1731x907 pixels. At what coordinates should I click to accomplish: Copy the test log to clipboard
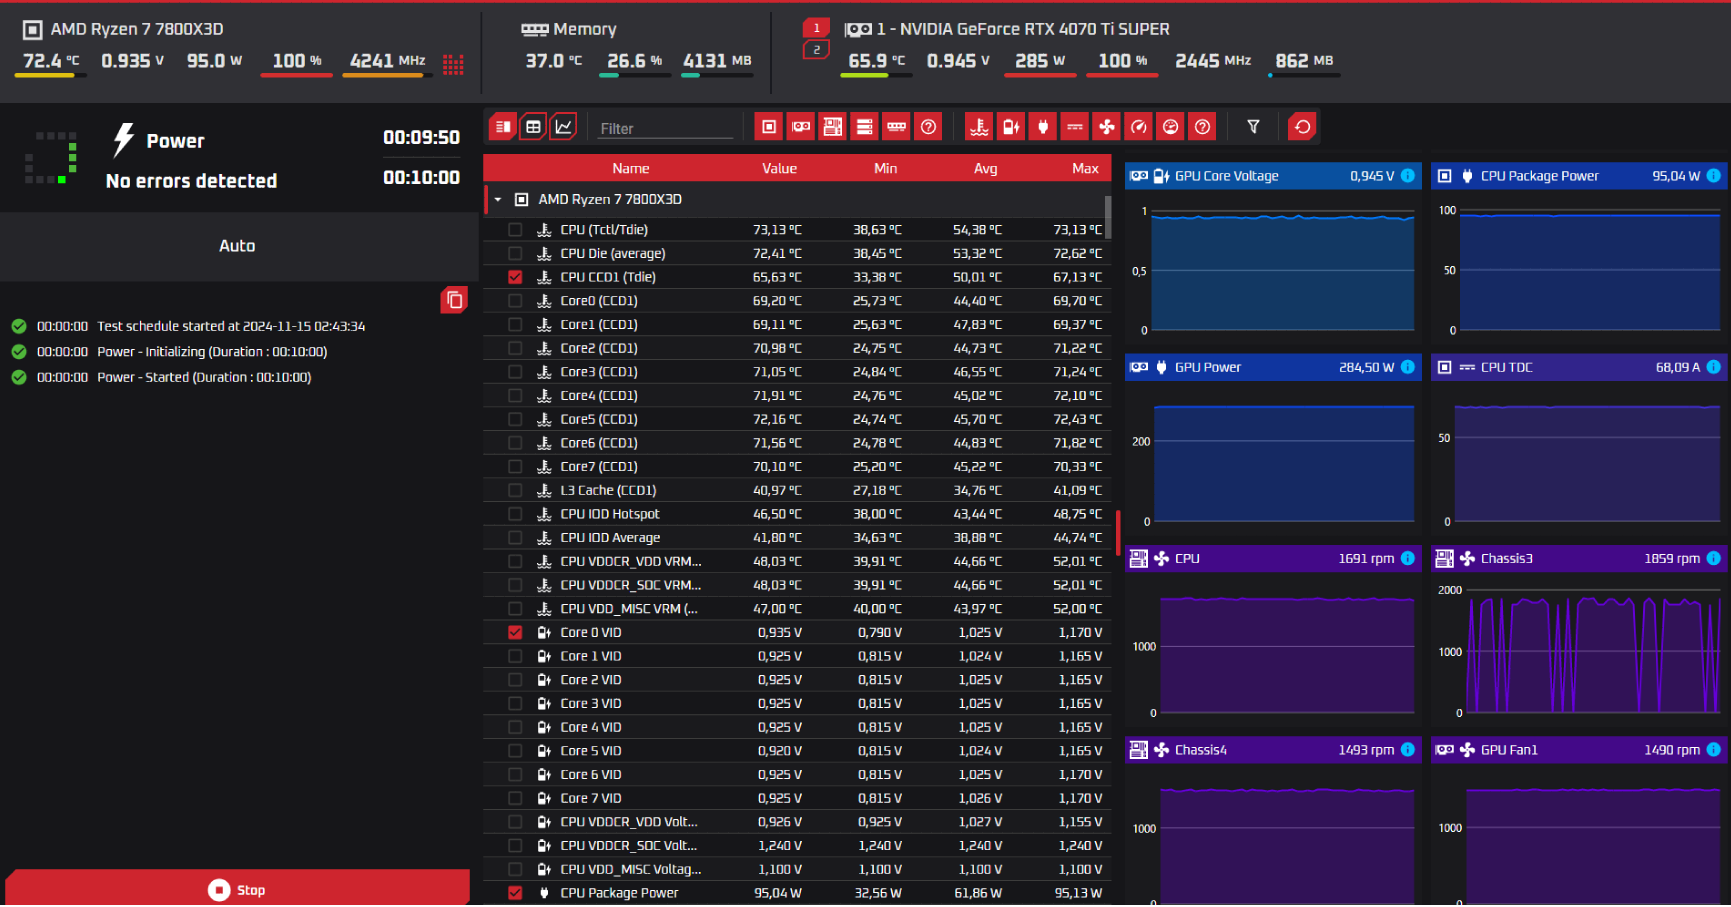point(454,300)
